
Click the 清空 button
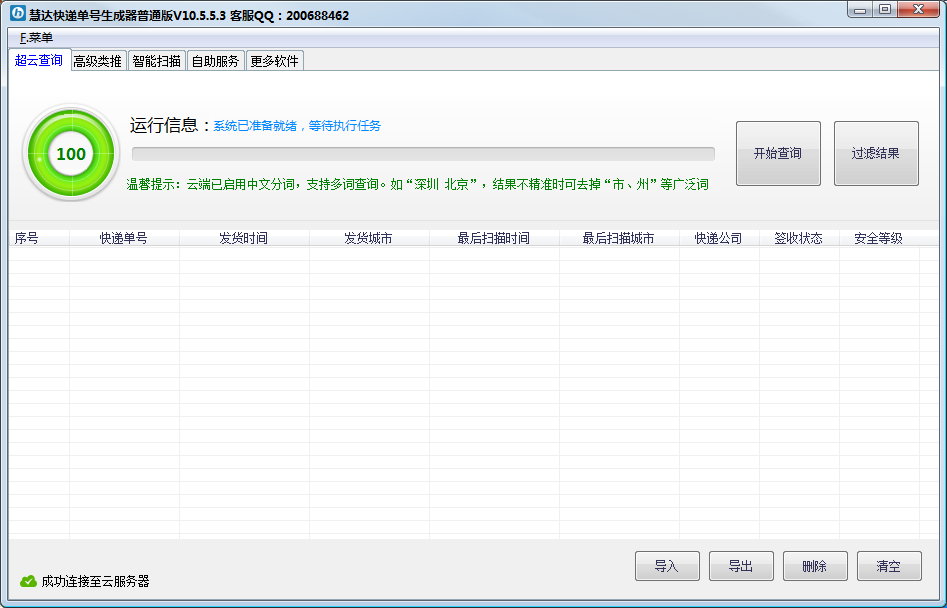(889, 566)
